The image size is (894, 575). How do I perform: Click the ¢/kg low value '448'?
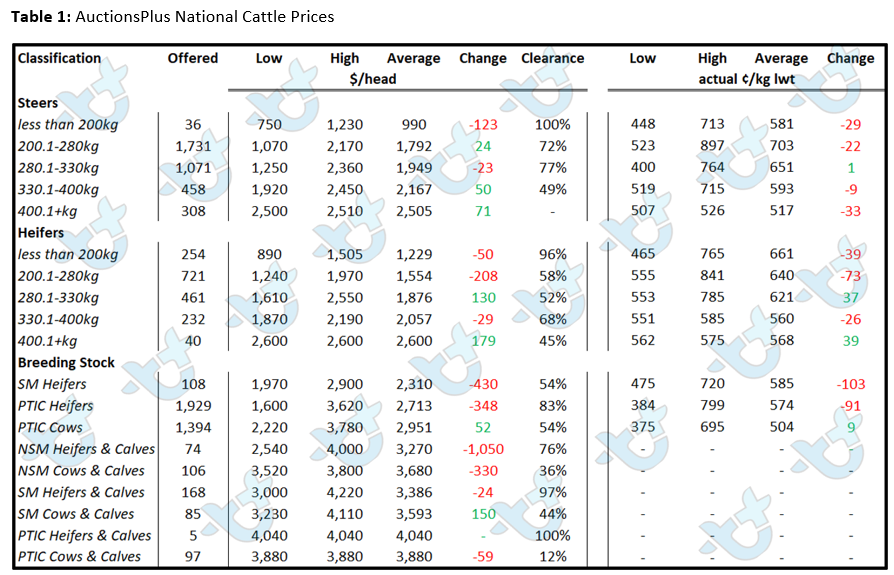pos(643,124)
